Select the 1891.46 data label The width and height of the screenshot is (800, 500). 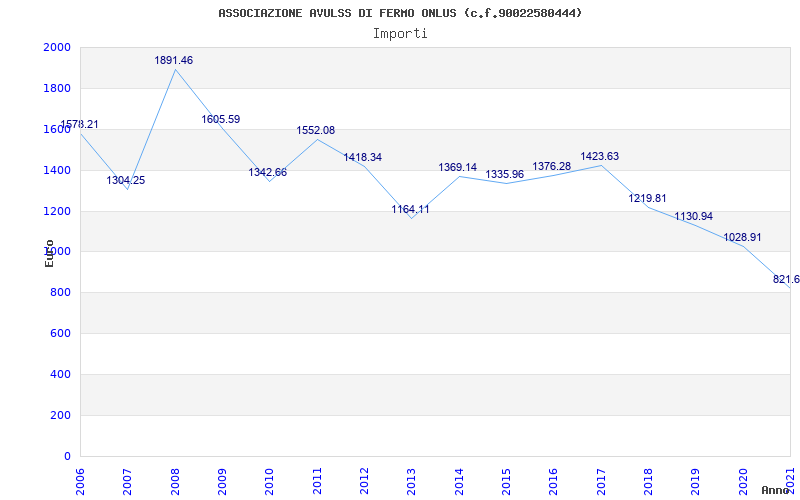[x=174, y=60]
